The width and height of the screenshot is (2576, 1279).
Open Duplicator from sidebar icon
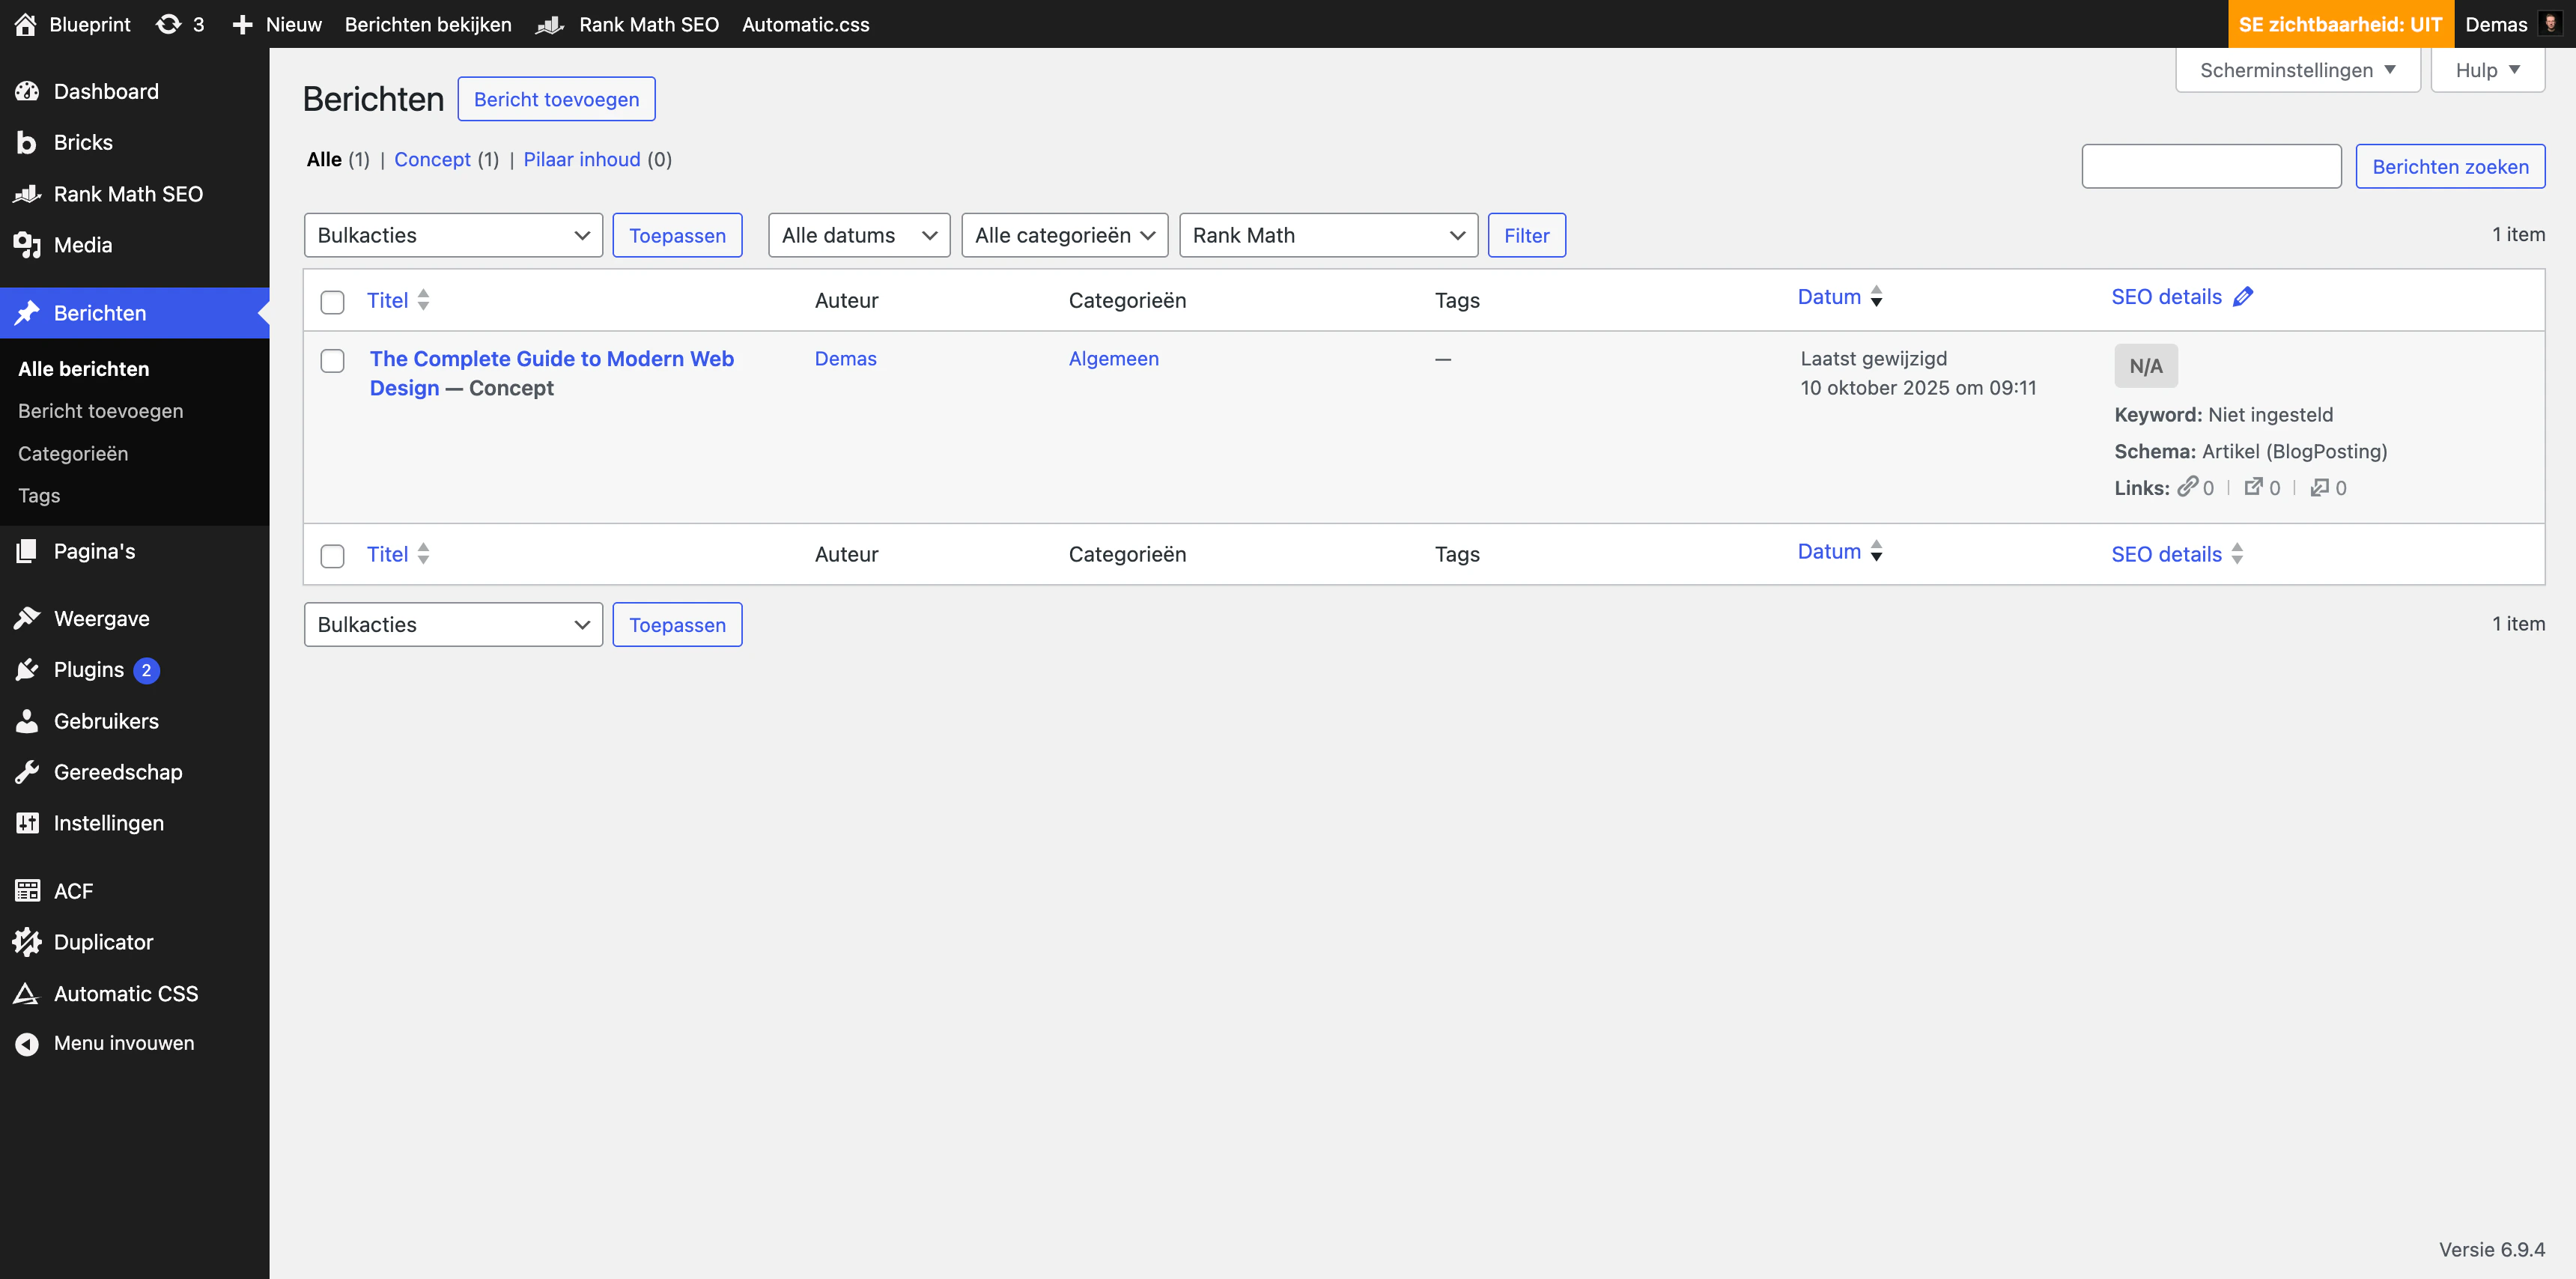click(27, 942)
